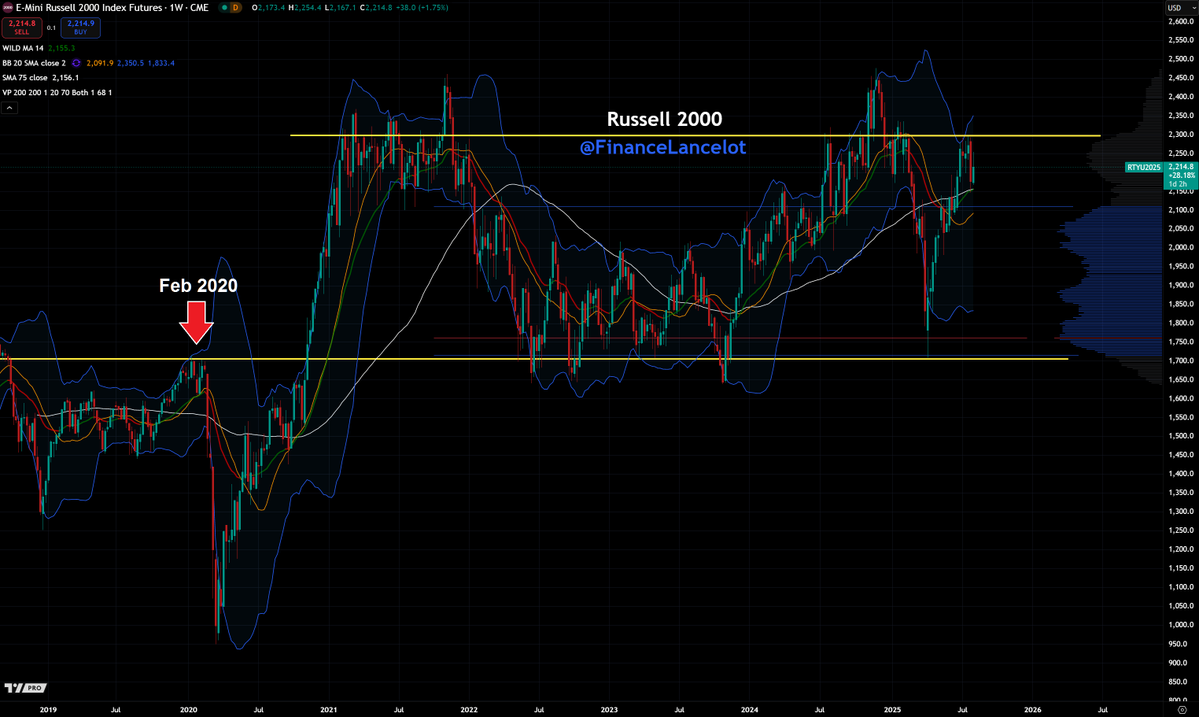The width and height of the screenshot is (1199, 717).
Task: Click the blue BUY 2,214.9 button
Action: (x=80, y=28)
